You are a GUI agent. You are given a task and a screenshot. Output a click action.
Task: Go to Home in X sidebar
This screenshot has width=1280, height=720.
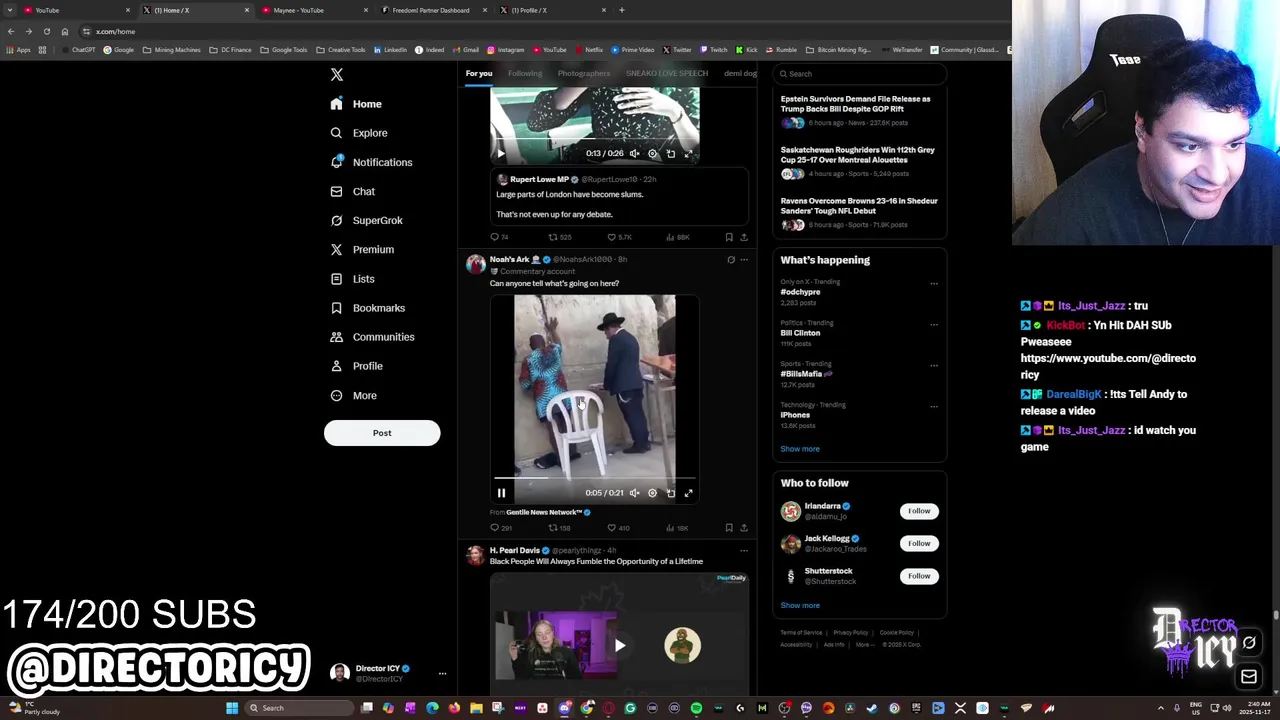356,104
